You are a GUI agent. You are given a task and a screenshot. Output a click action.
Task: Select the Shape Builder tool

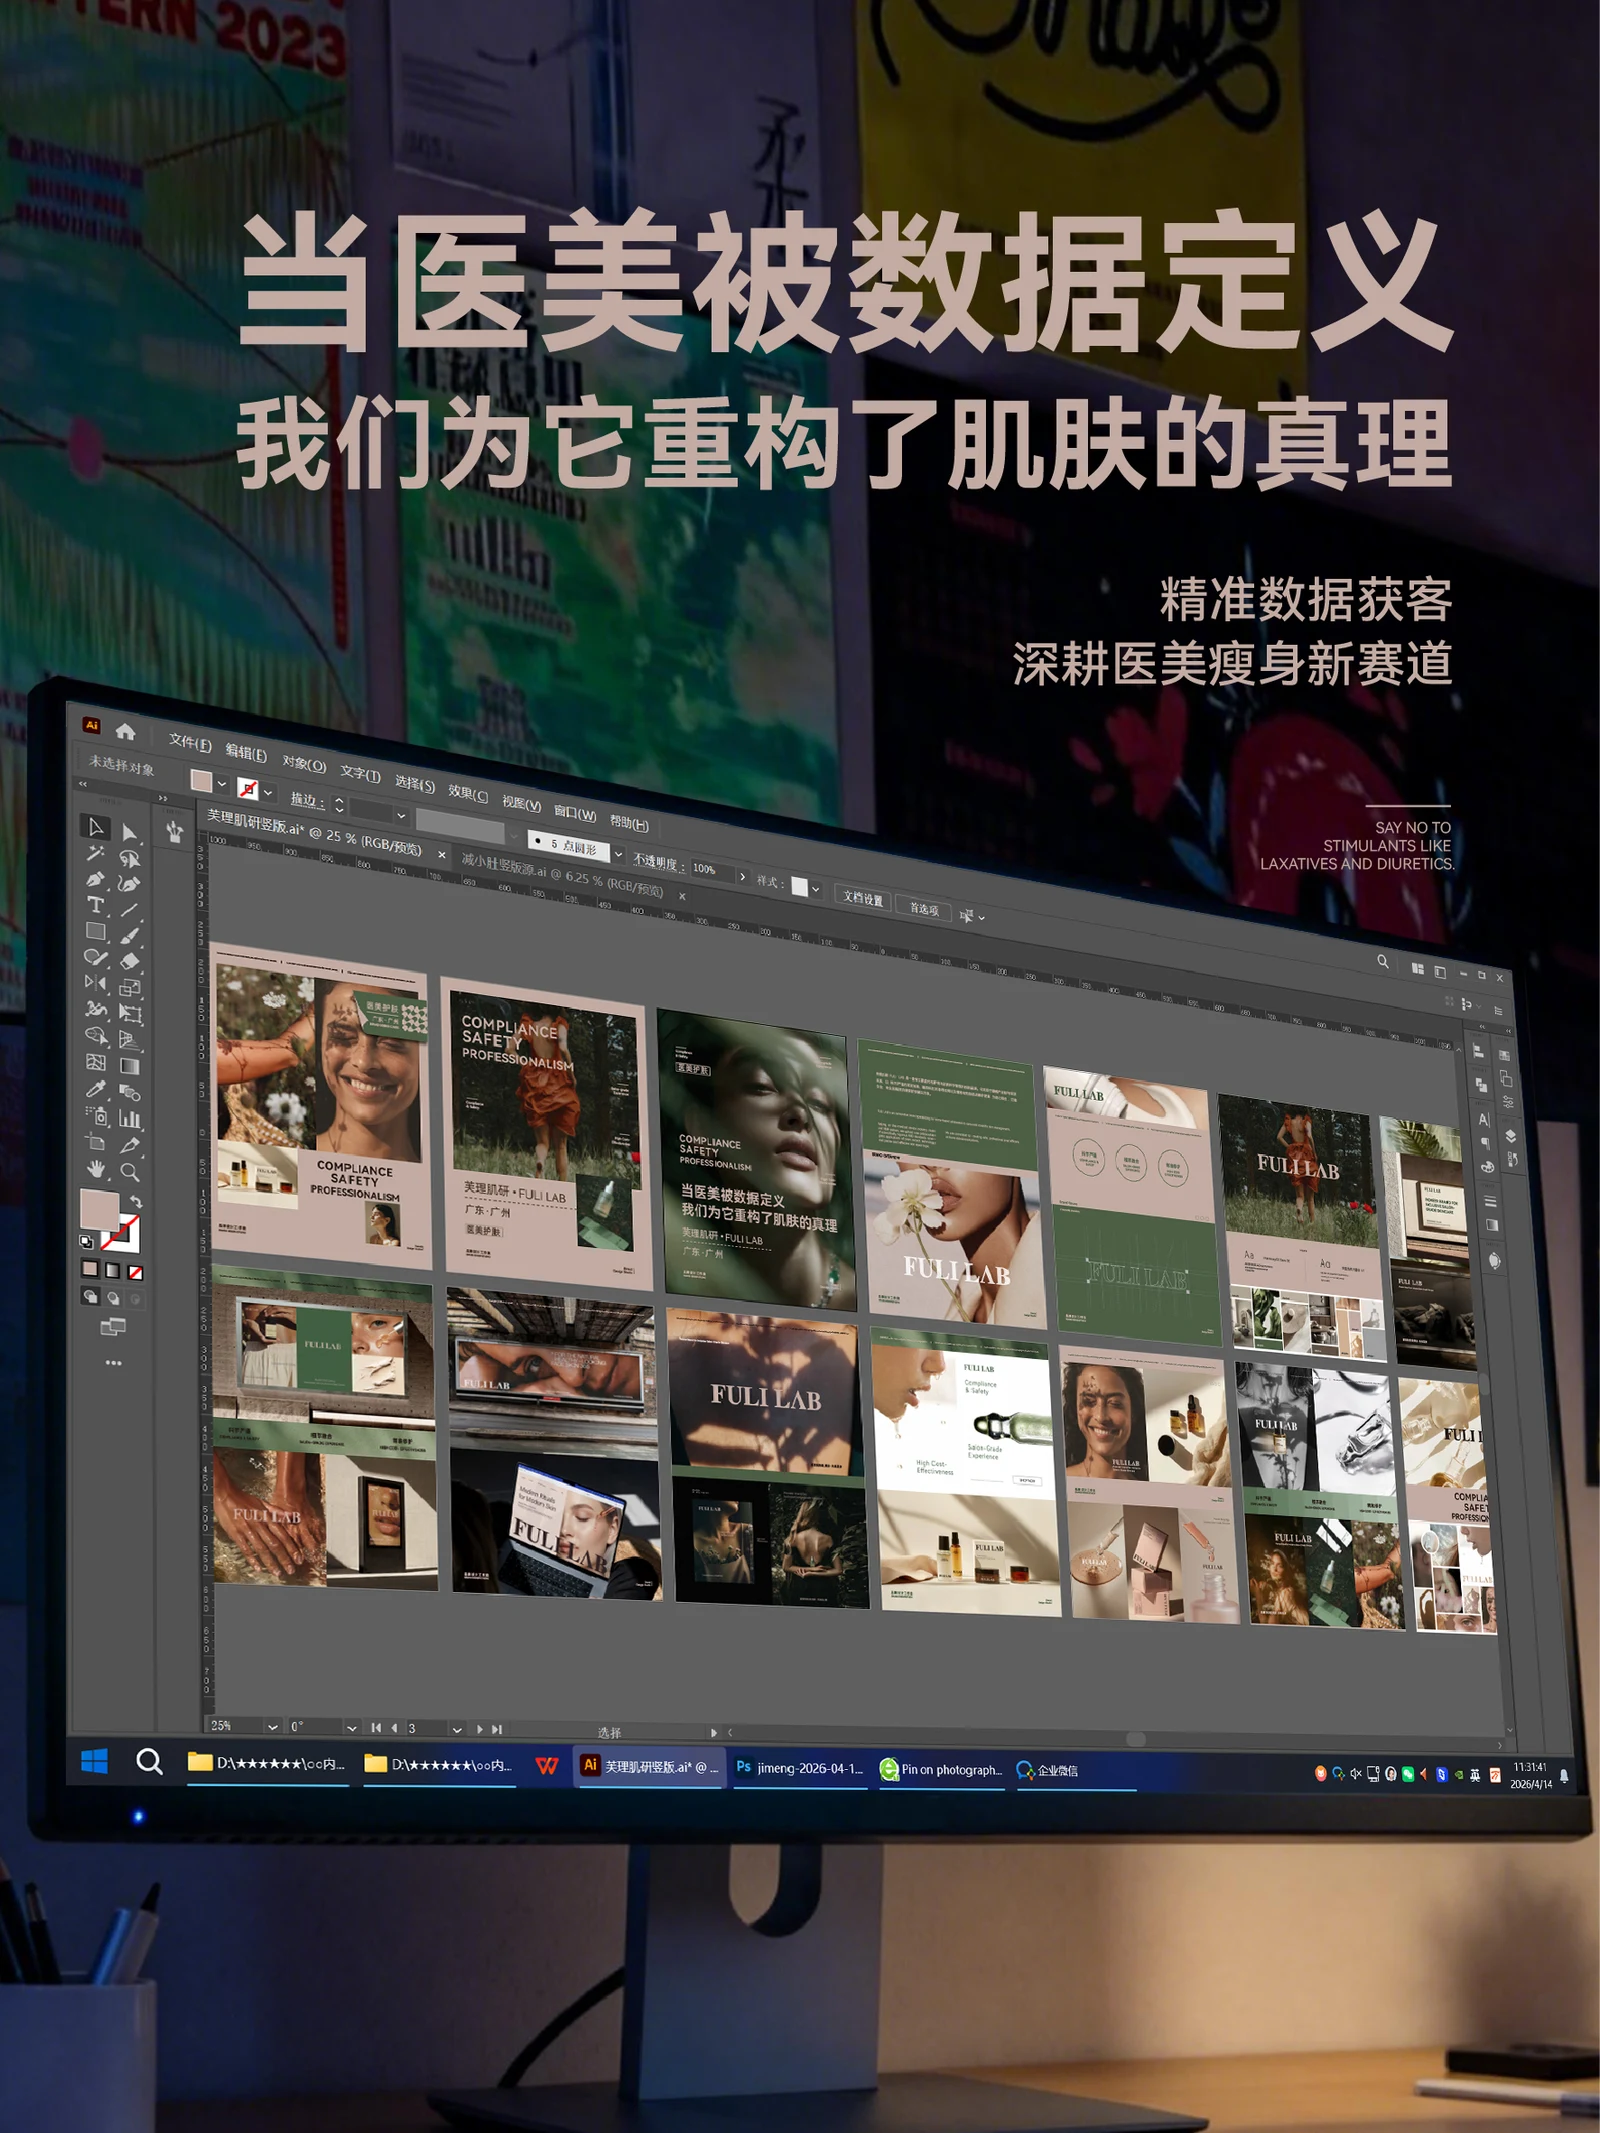pyautogui.click(x=95, y=1036)
